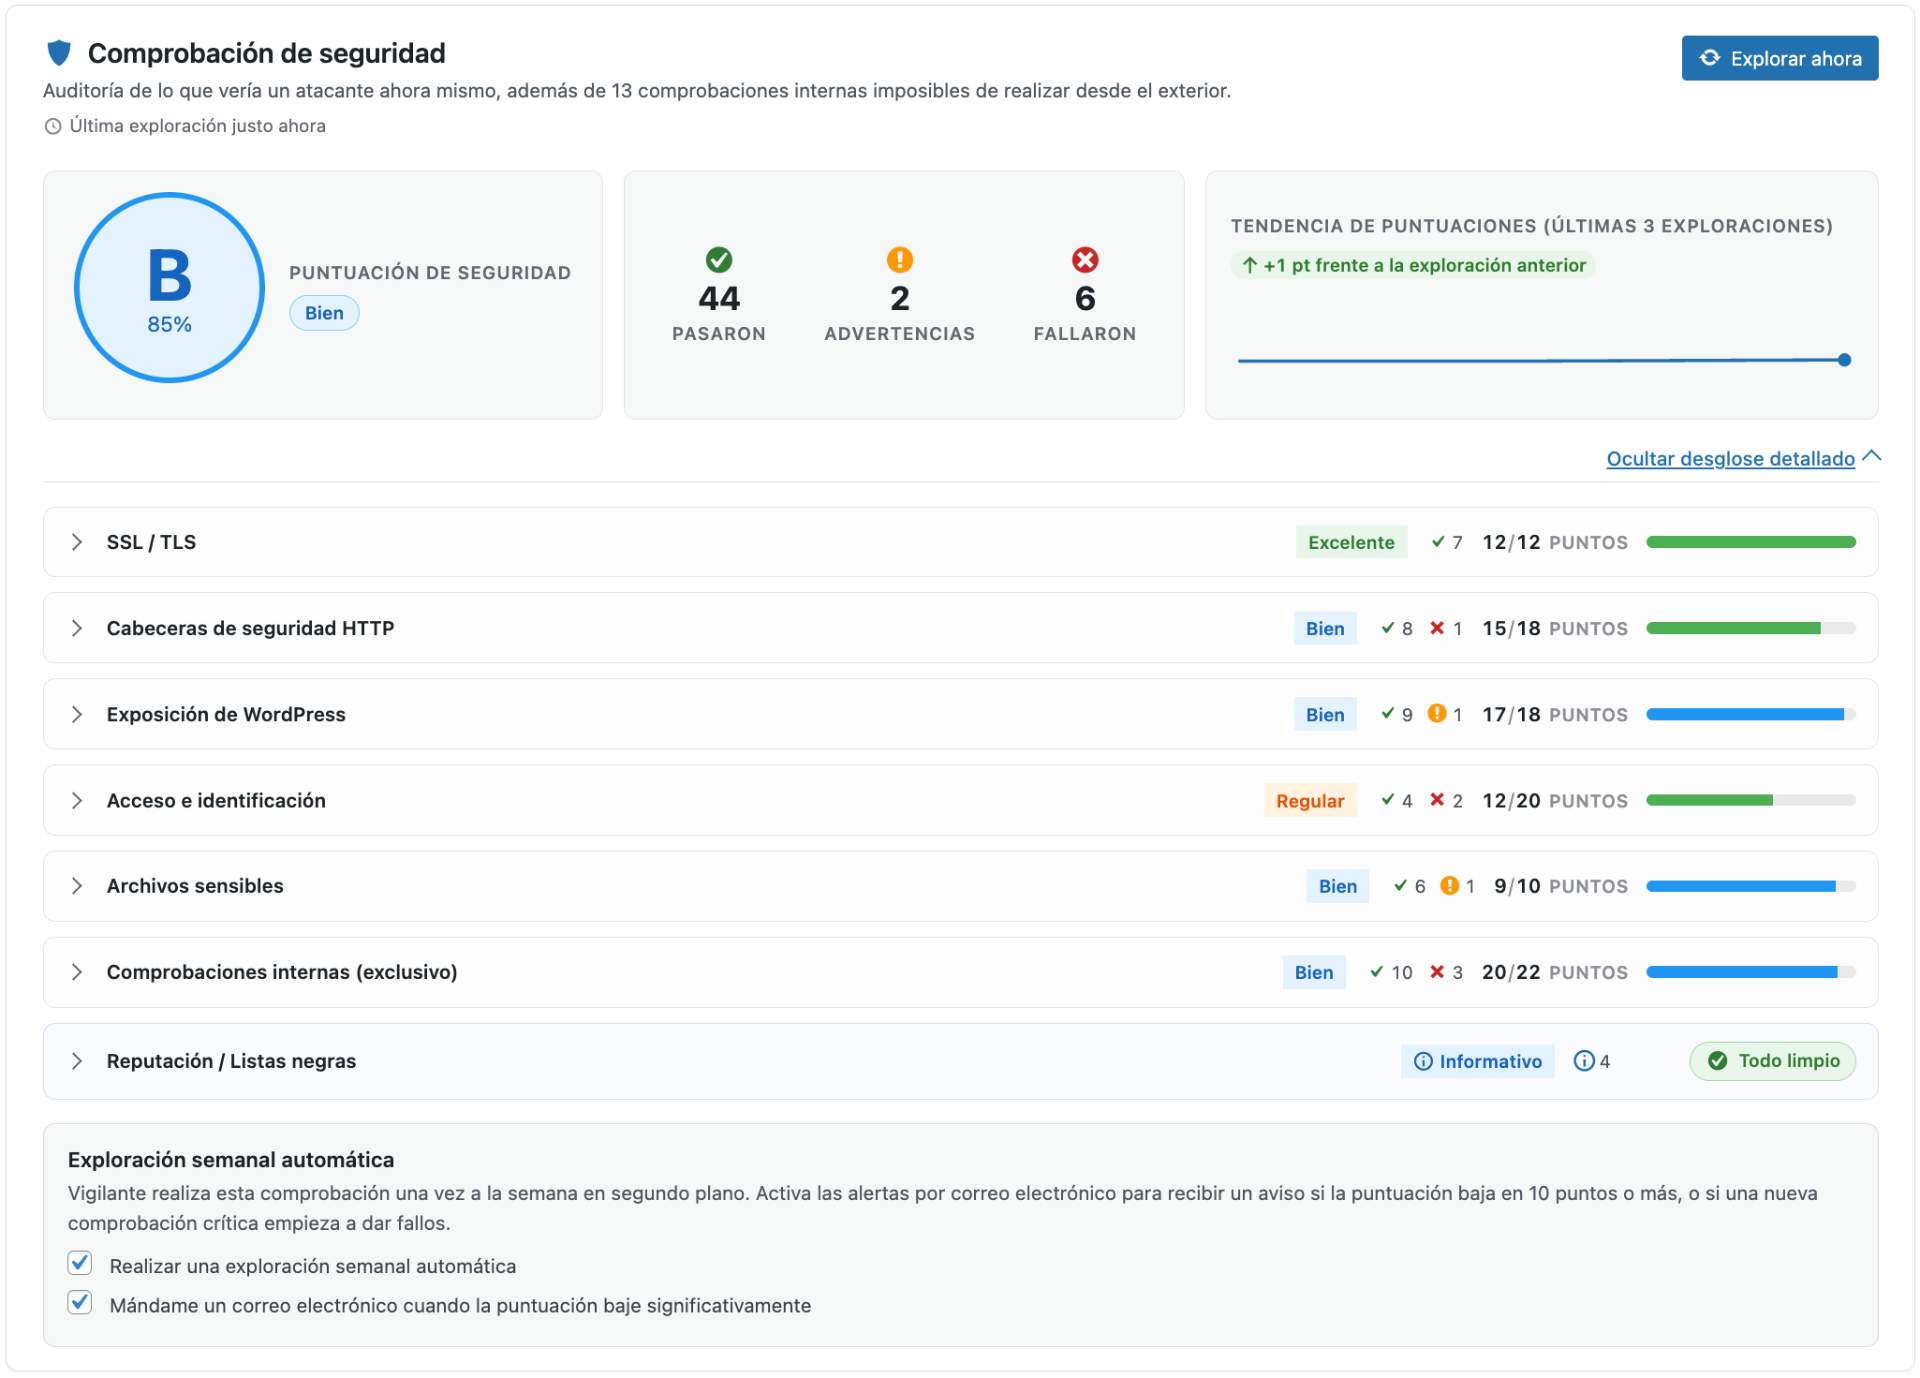The image size is (1920, 1378).
Task: Expand Acceso e identificación chevron
Action: [77, 800]
